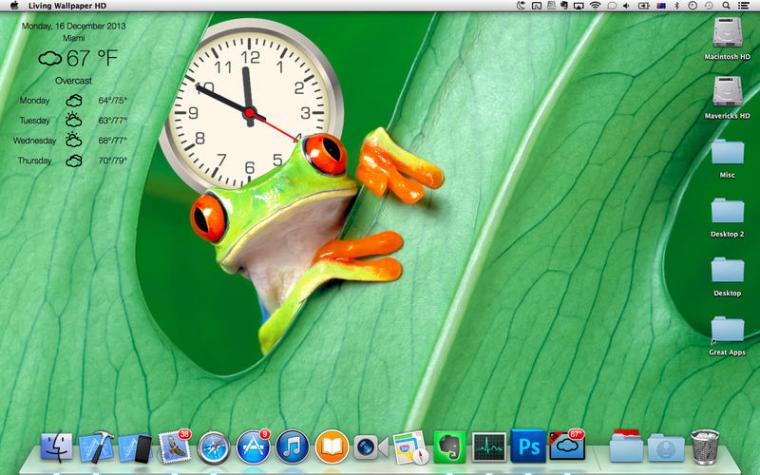This screenshot has height=475, width=760.
Task: Open the Apple menu
Action: pos(14,5)
